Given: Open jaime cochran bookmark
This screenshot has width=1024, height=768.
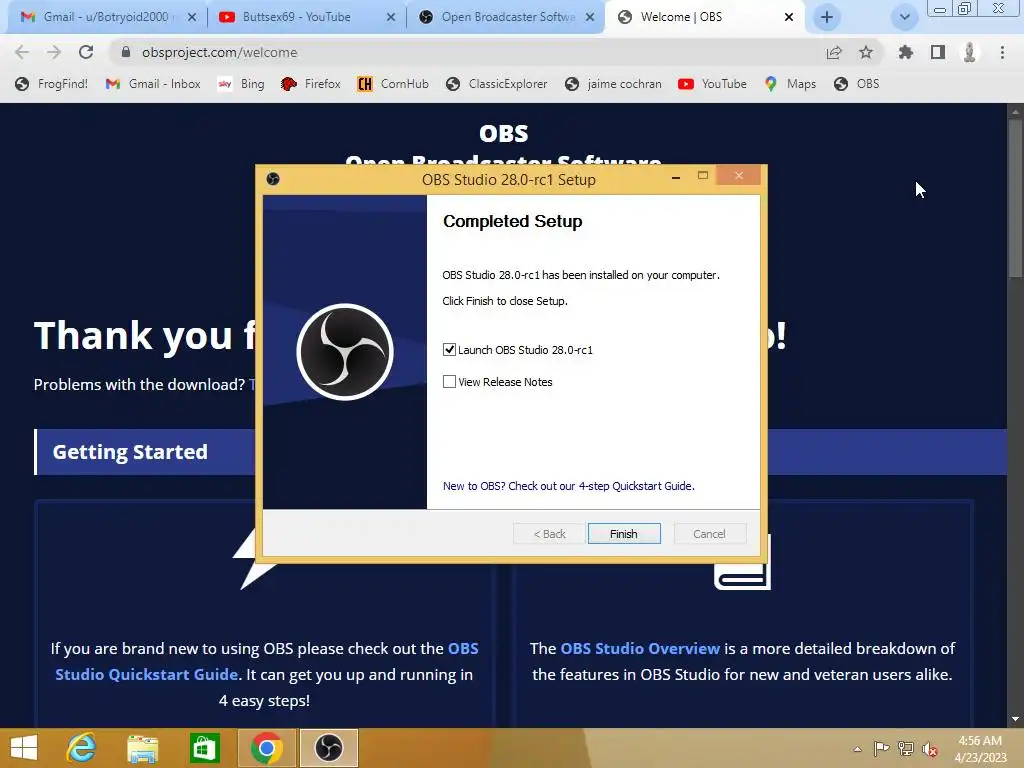Looking at the screenshot, I should [x=613, y=84].
